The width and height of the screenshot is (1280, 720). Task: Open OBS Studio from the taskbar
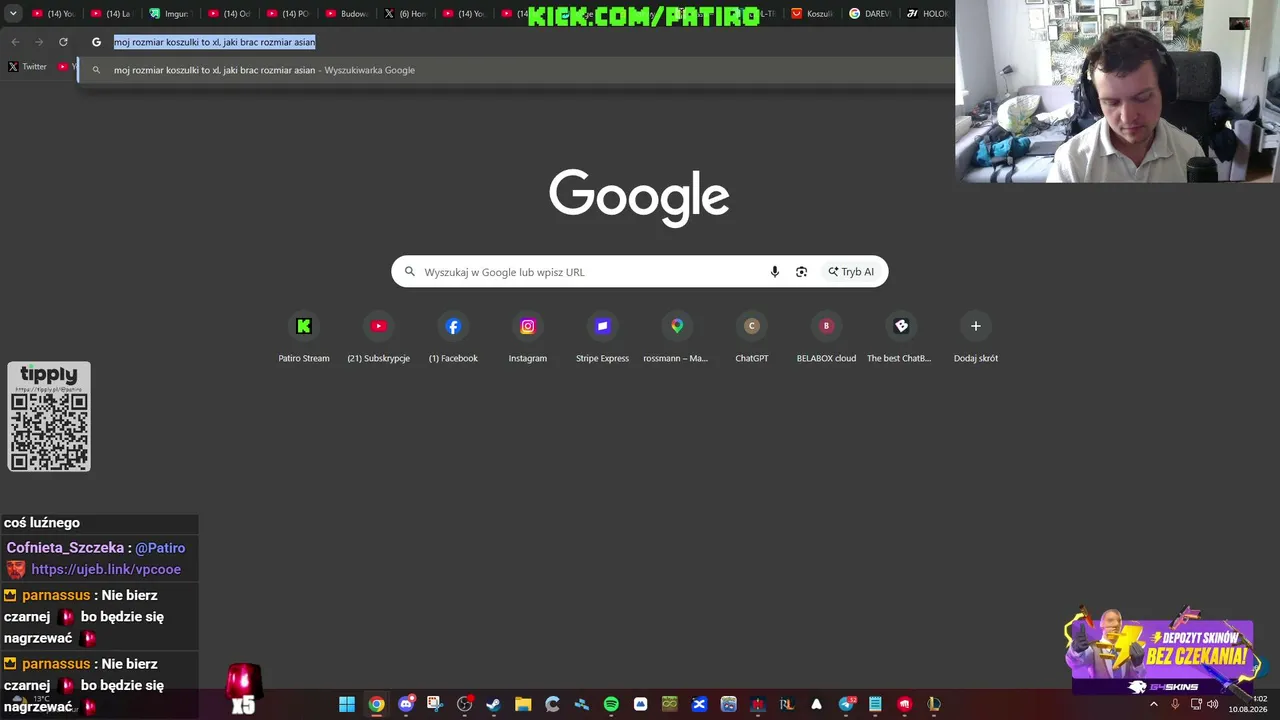coord(464,704)
